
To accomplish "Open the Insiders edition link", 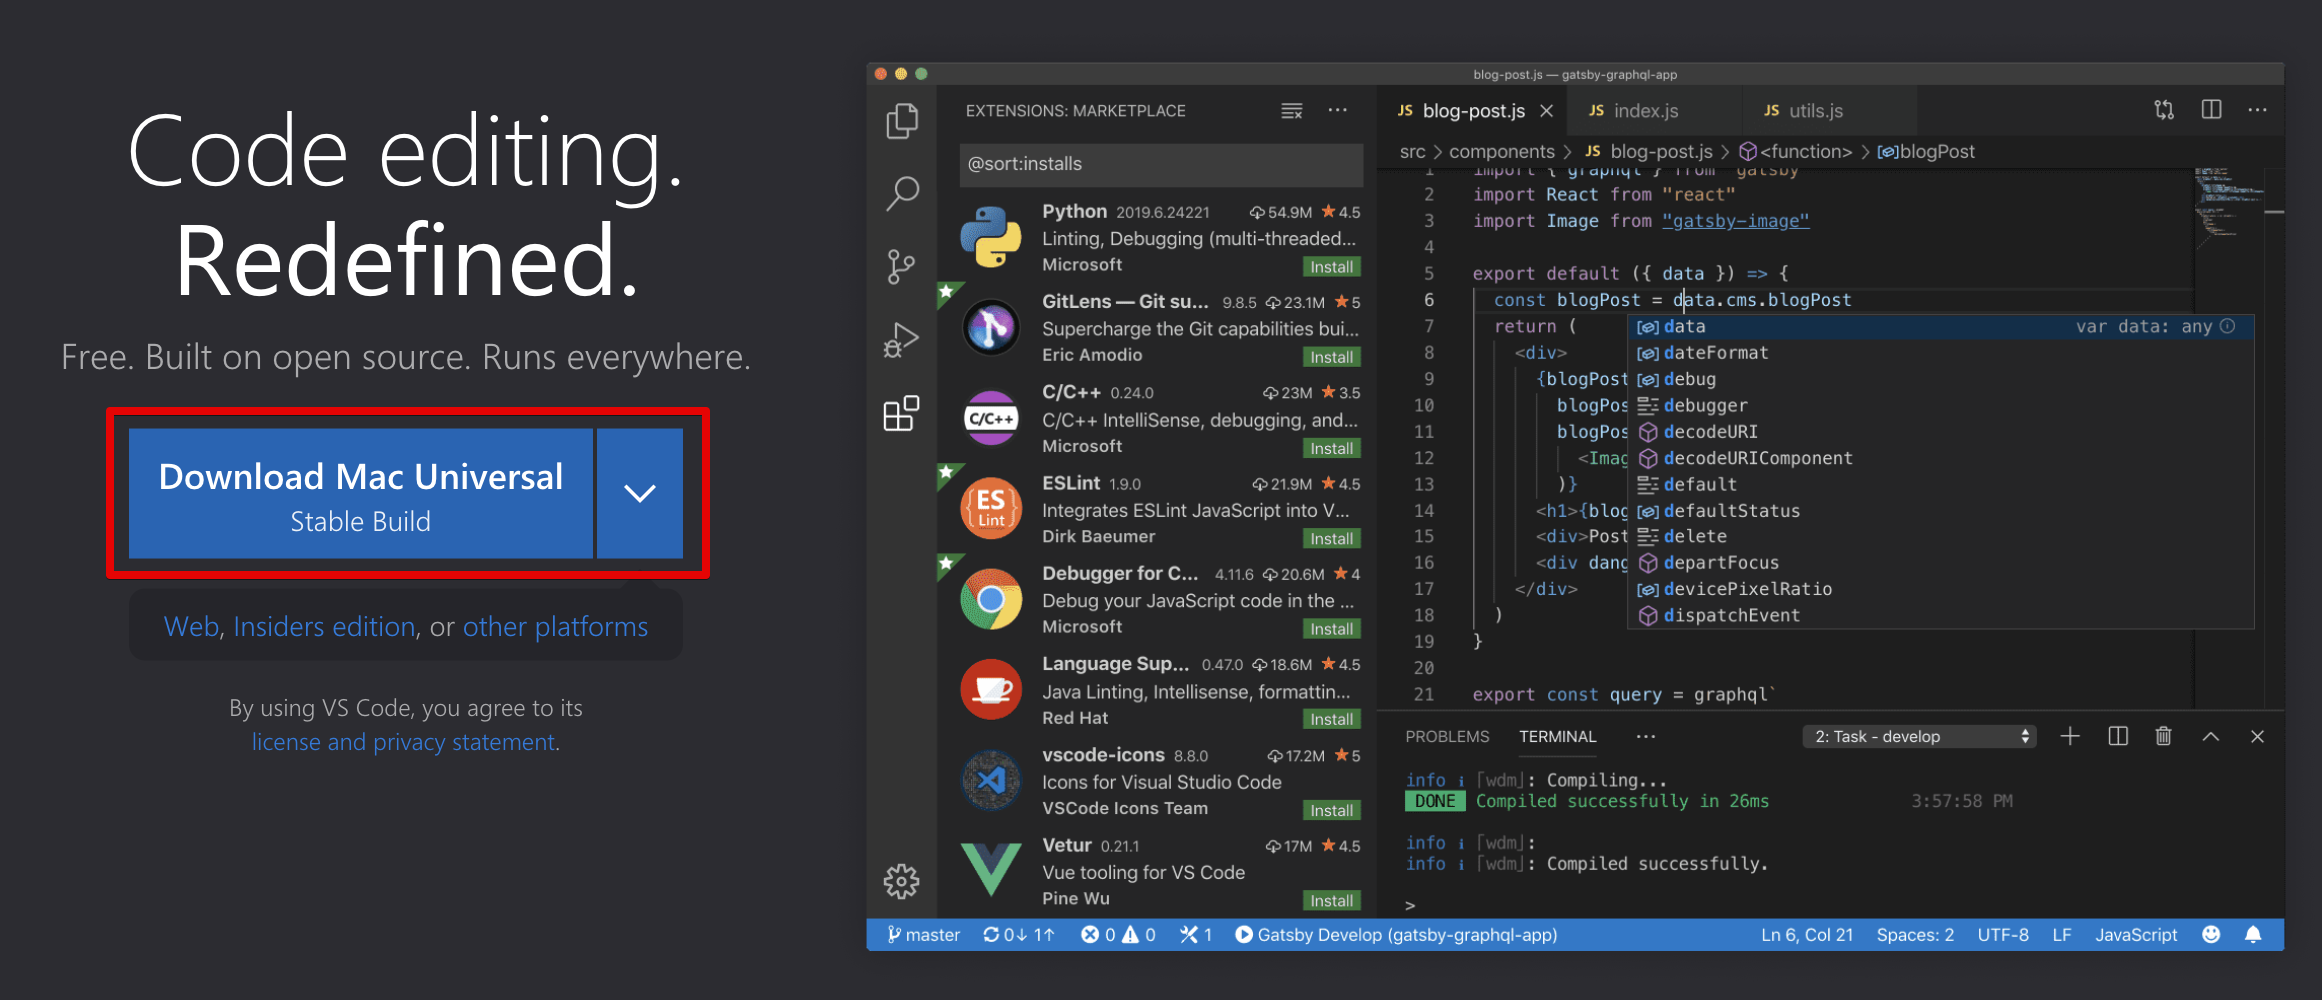I will click(324, 627).
